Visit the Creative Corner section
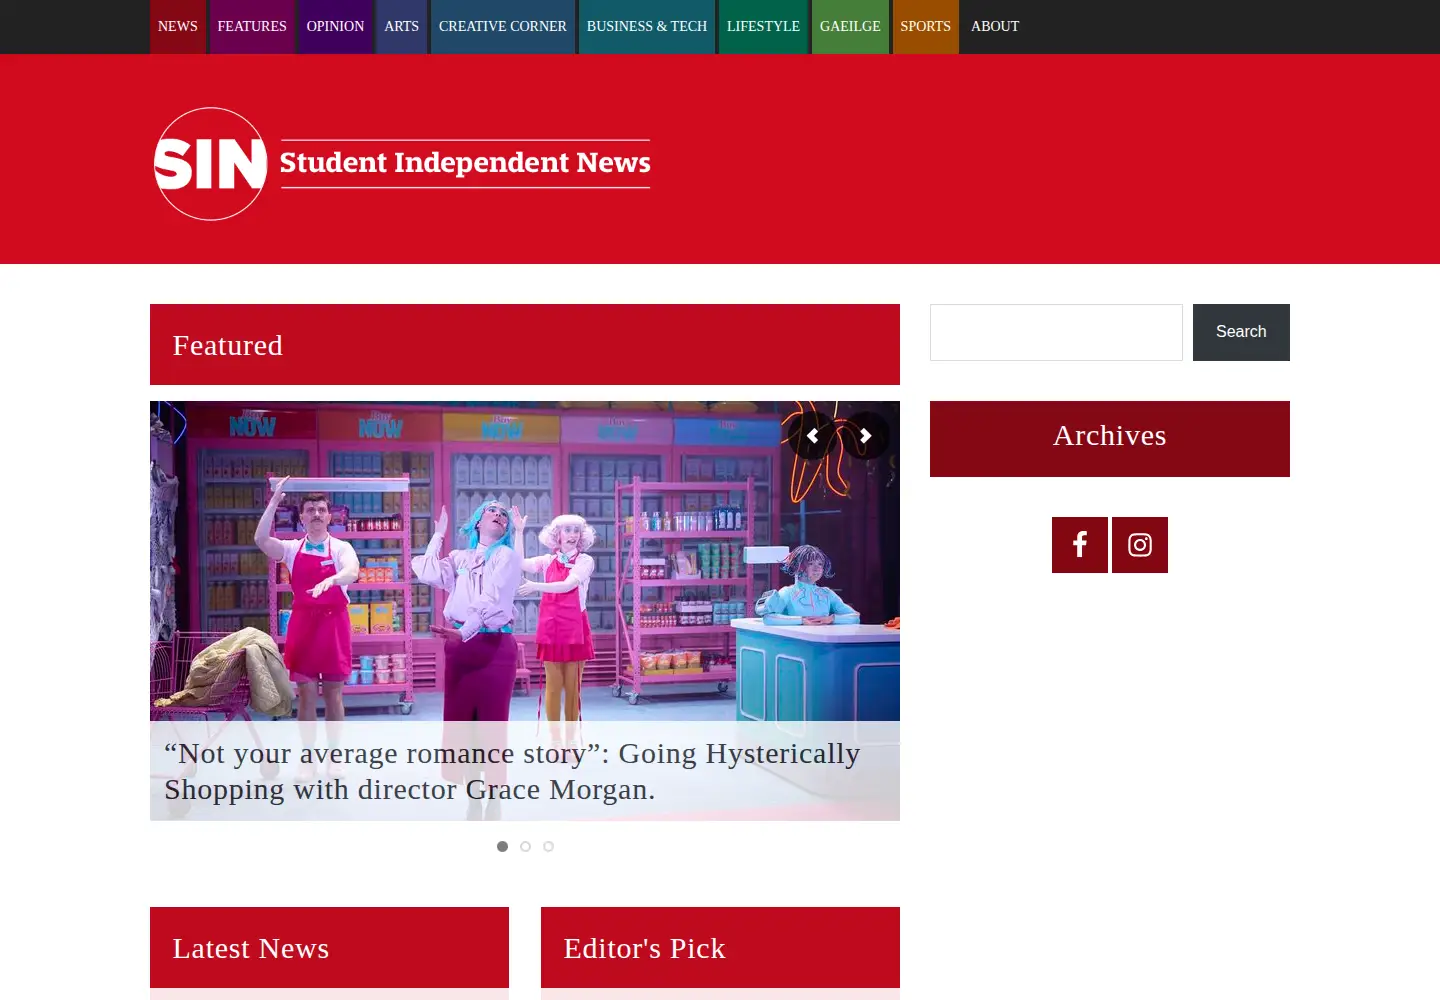This screenshot has width=1440, height=1000. point(503,27)
